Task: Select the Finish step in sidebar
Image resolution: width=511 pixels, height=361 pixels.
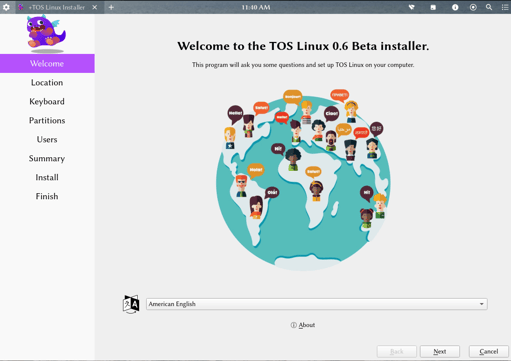Action: click(x=47, y=196)
